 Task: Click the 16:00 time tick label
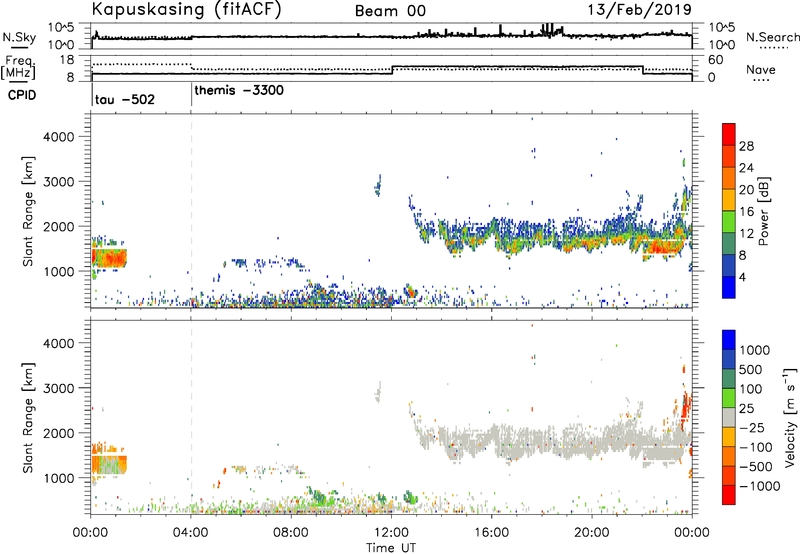tap(491, 533)
